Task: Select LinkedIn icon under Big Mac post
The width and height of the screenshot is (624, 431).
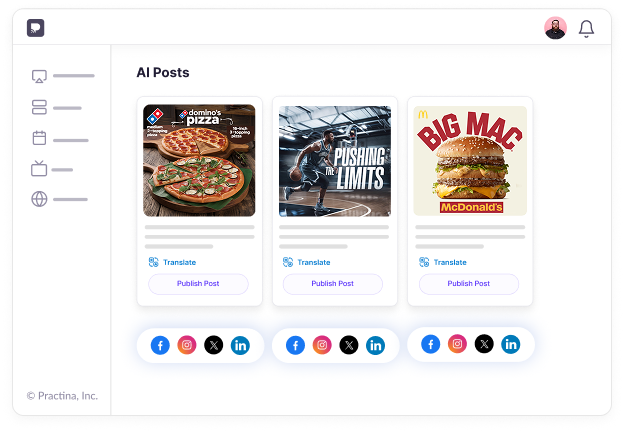Action: (x=511, y=344)
